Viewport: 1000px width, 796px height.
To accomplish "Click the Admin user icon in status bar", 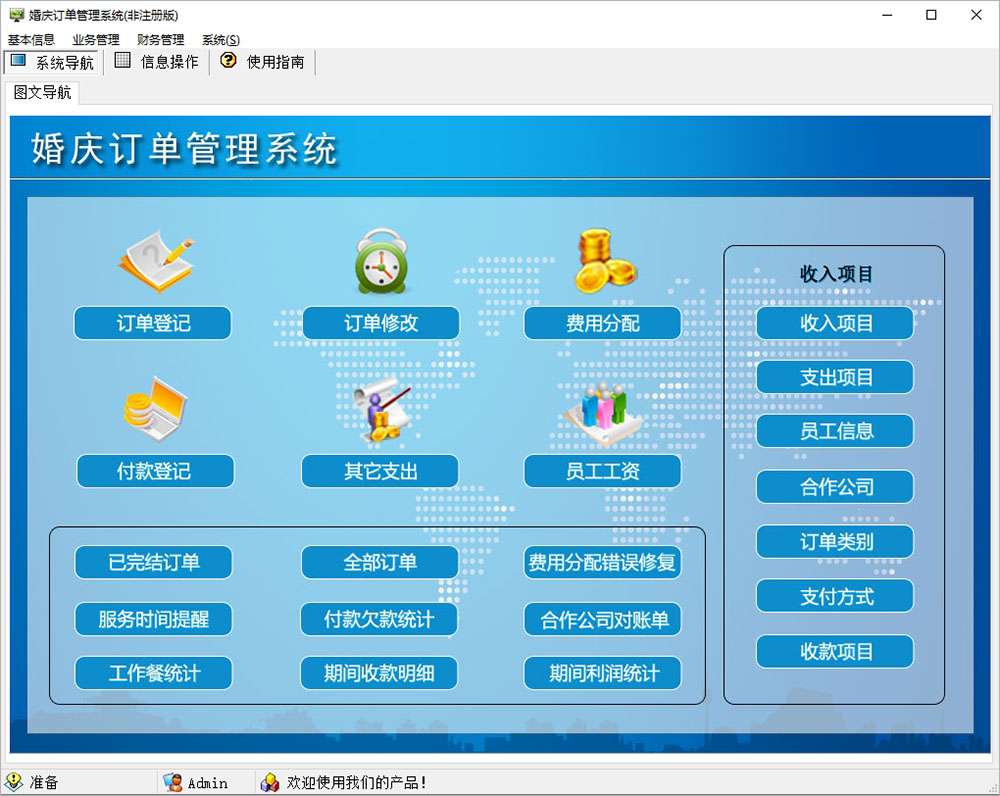I will click(x=173, y=783).
